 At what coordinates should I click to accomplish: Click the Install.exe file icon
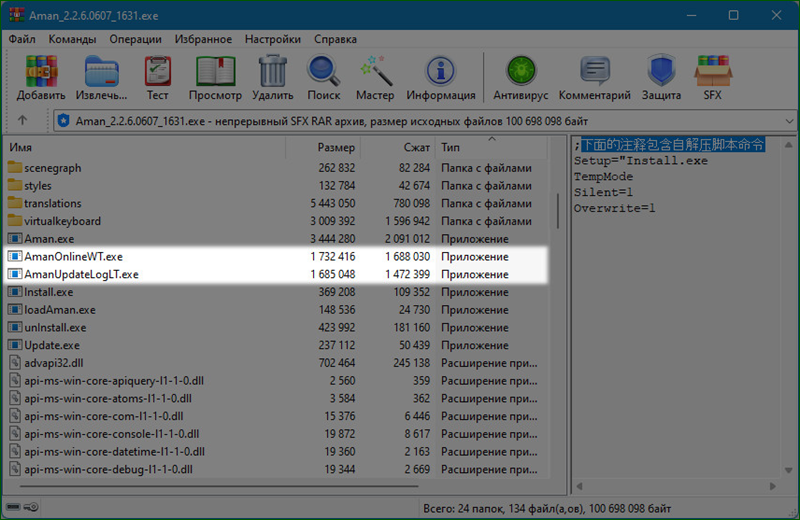[x=15, y=292]
